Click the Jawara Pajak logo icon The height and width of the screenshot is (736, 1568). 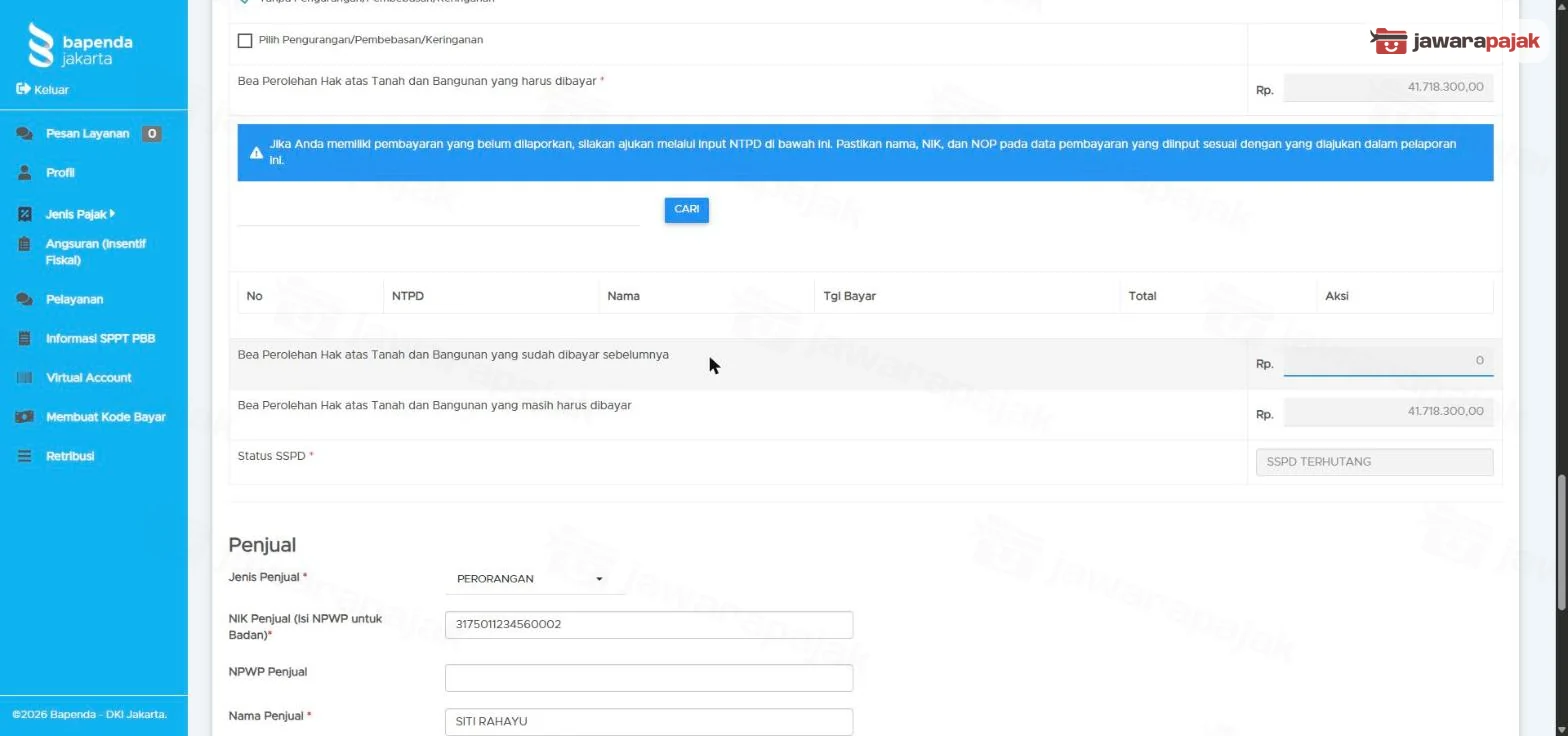pyautogui.click(x=1390, y=41)
